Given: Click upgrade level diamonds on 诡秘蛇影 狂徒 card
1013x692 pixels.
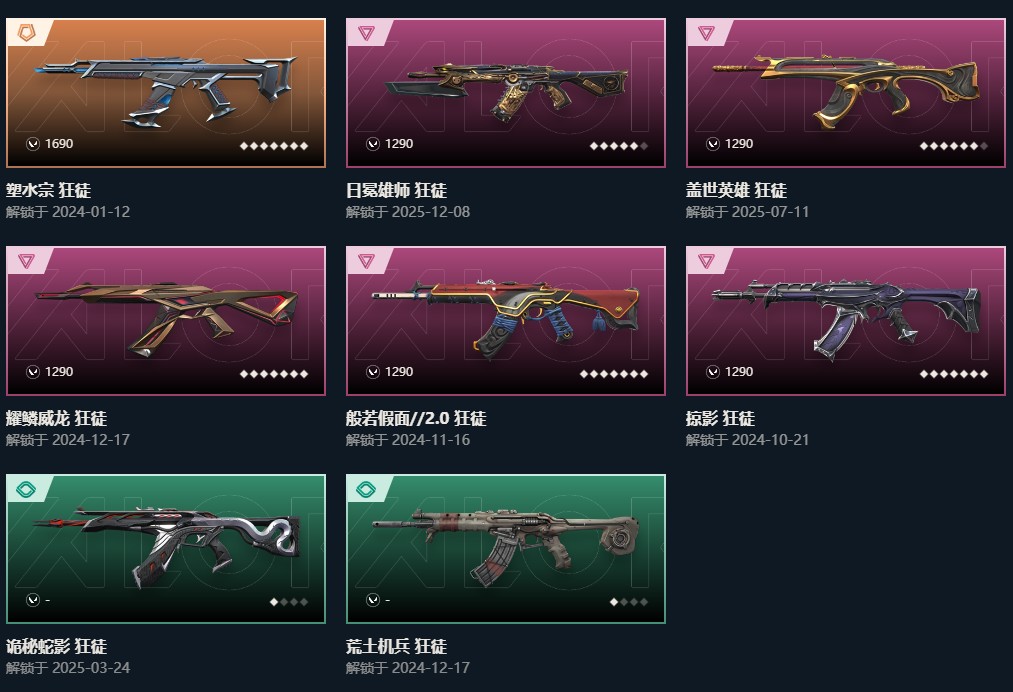Looking at the screenshot, I should point(289,602).
